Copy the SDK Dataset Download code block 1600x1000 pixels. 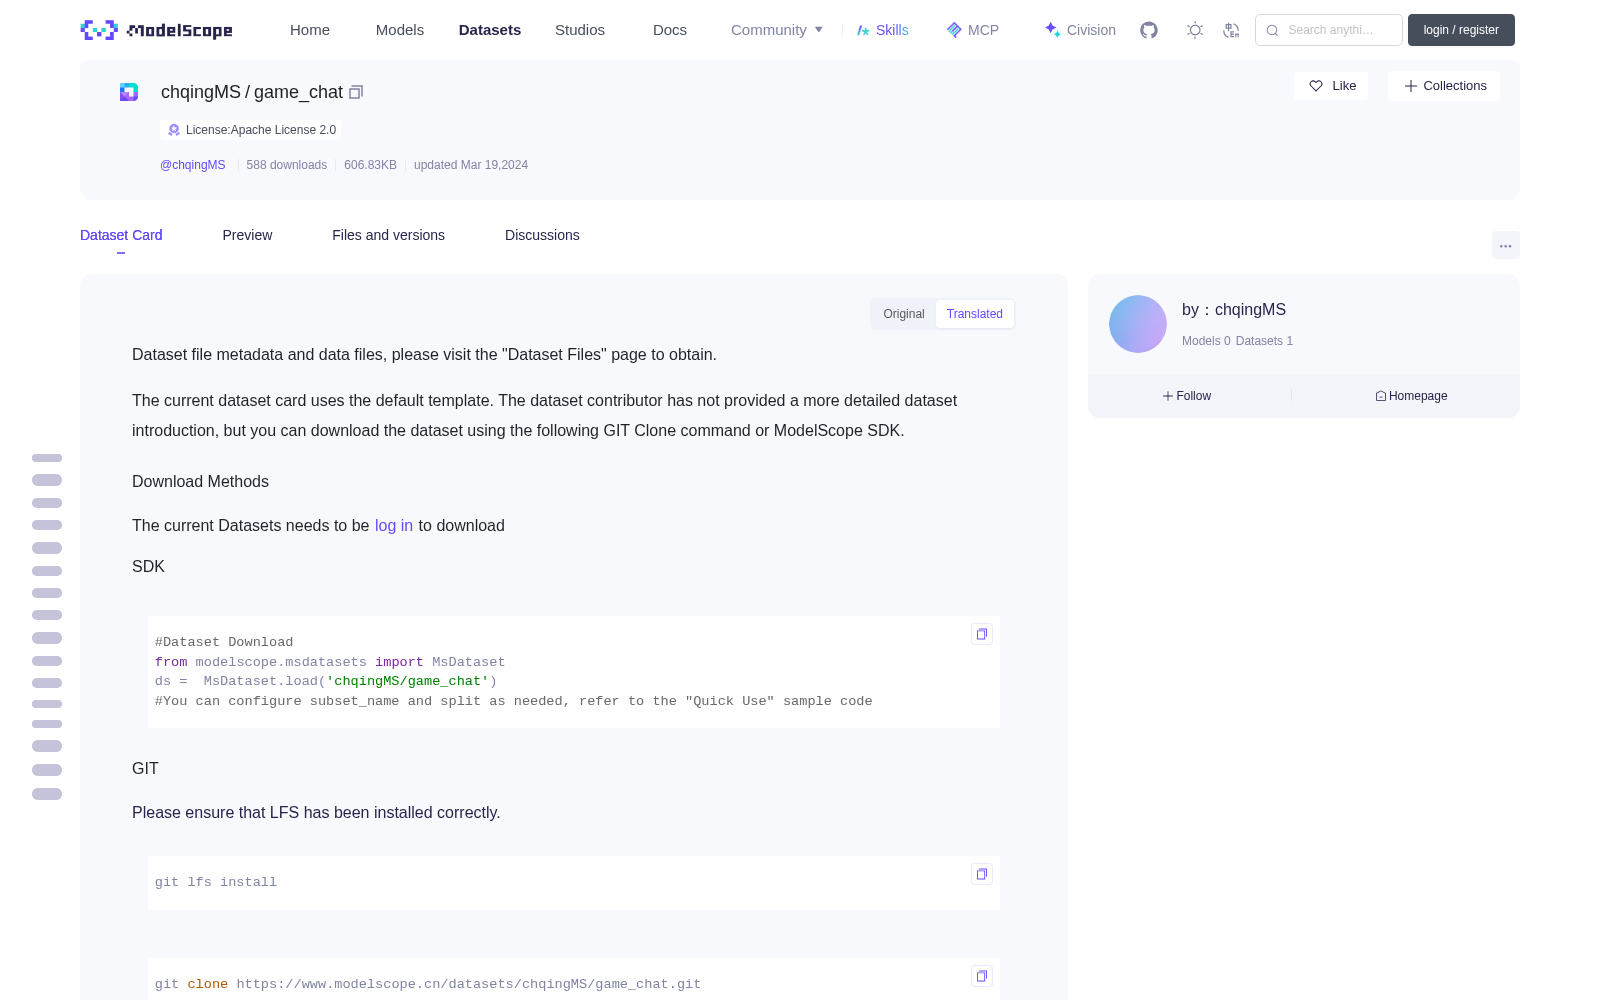coord(982,634)
